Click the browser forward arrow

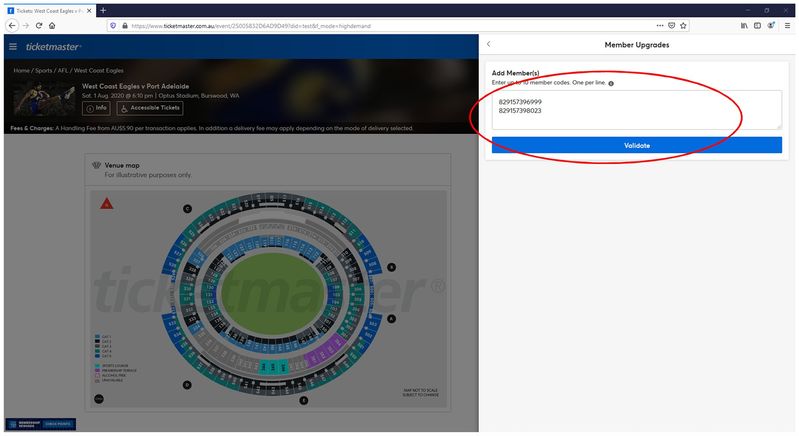point(25,25)
